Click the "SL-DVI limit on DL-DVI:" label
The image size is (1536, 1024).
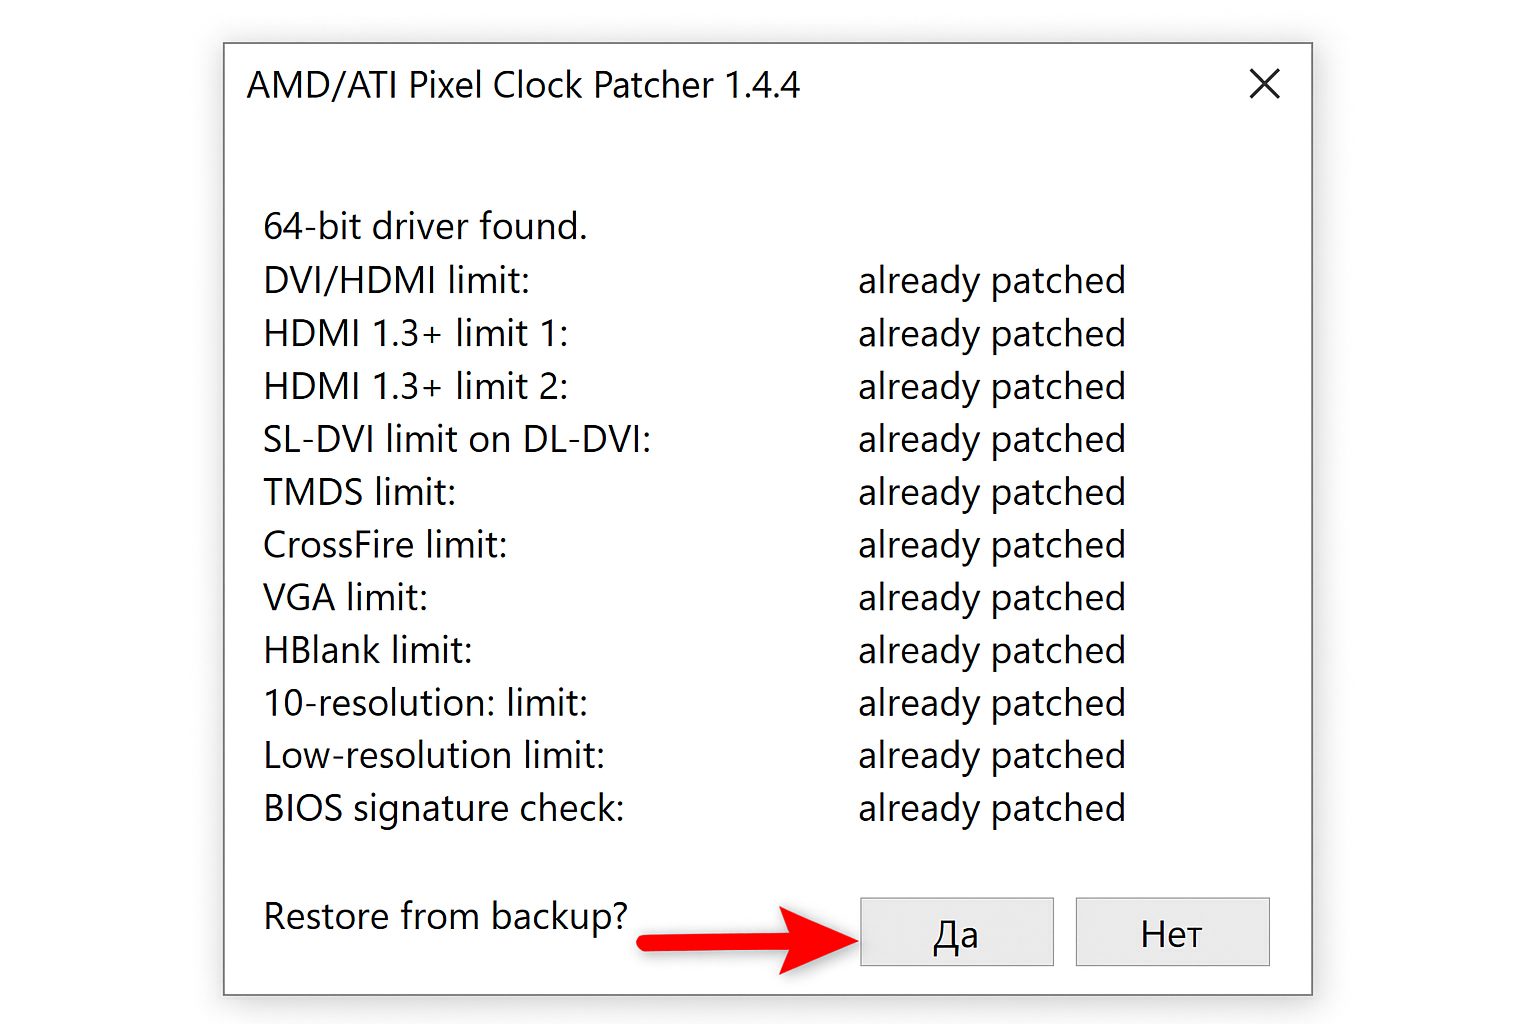point(456,440)
